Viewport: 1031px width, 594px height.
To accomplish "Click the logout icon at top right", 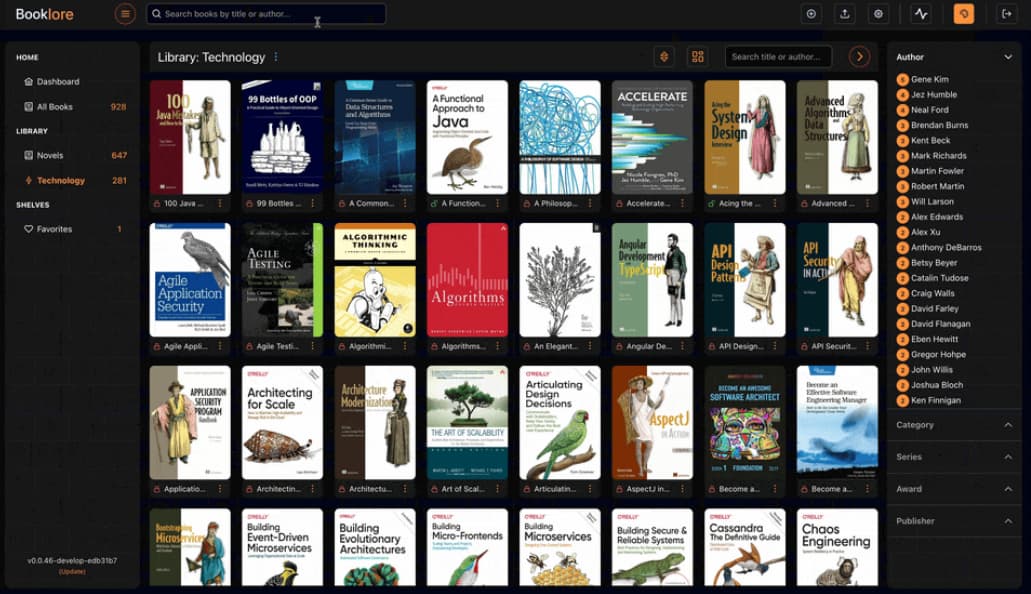I will point(1006,14).
